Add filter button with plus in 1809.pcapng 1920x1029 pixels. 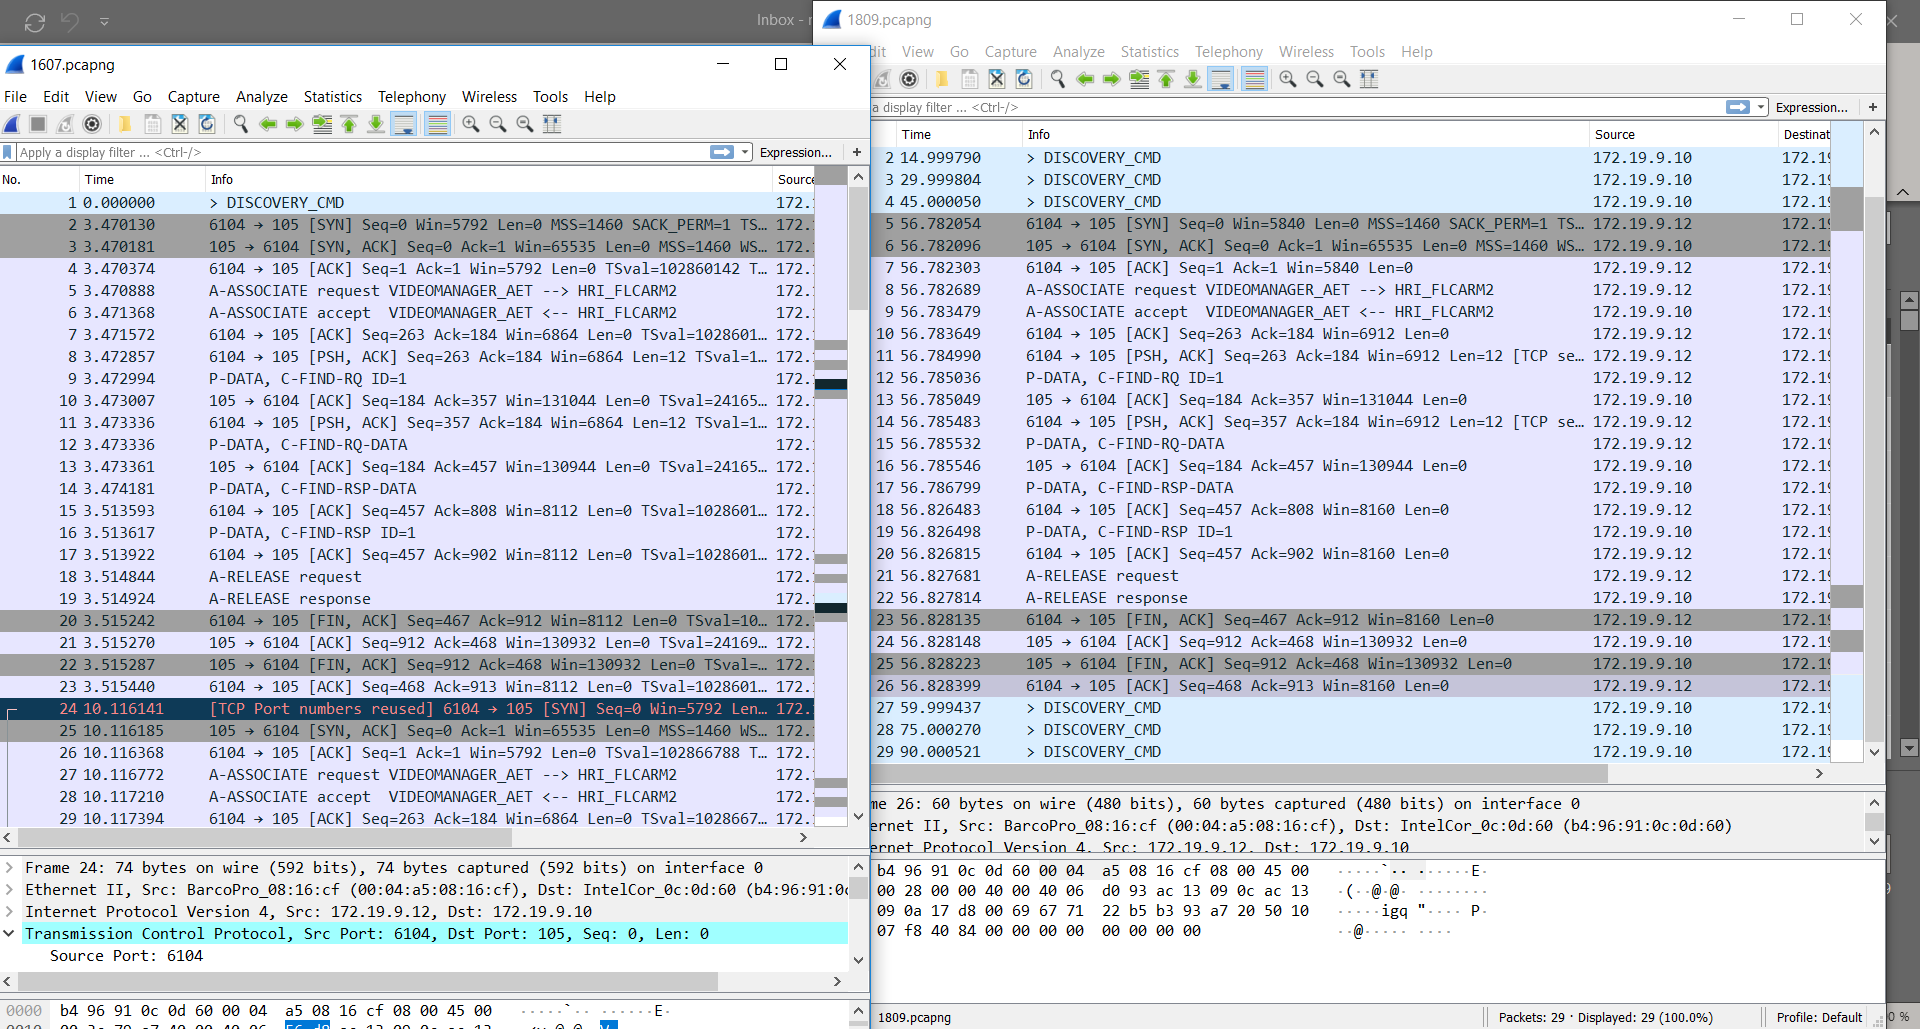click(1873, 107)
